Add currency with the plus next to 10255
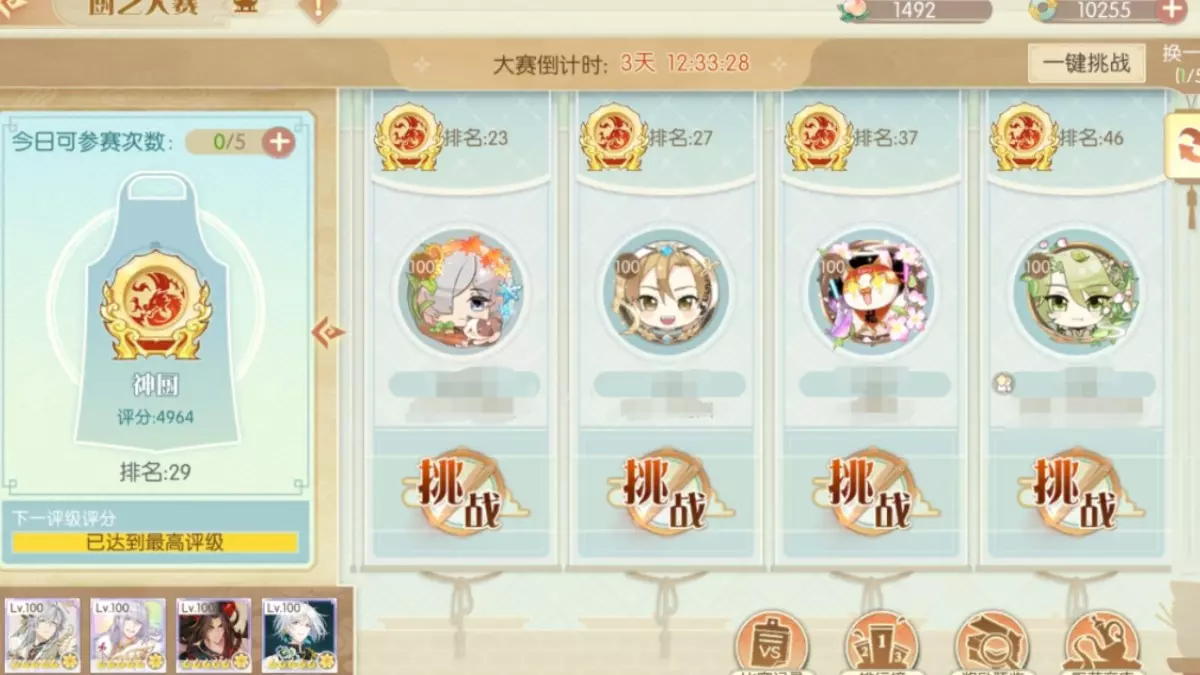The width and height of the screenshot is (1200, 675). (x=1171, y=11)
